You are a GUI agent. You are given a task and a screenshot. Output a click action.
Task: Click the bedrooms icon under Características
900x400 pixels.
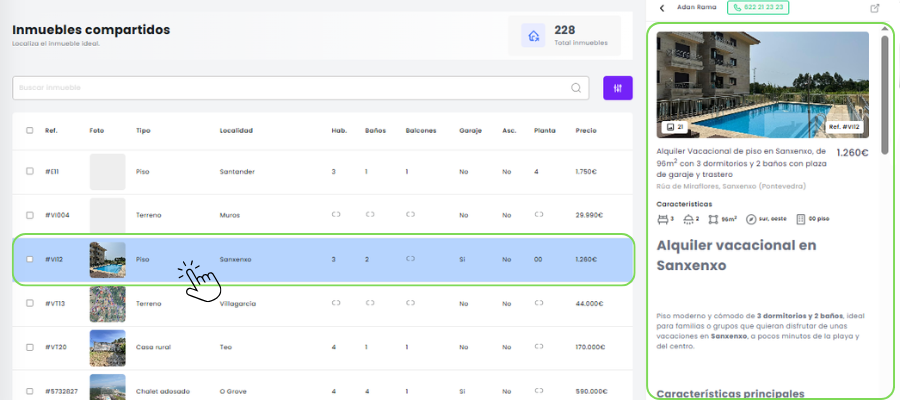point(662,219)
